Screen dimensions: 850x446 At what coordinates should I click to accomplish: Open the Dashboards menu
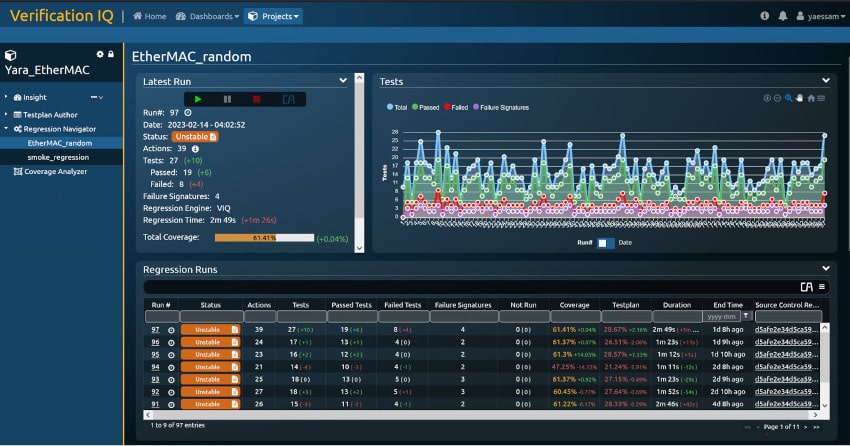pos(207,16)
